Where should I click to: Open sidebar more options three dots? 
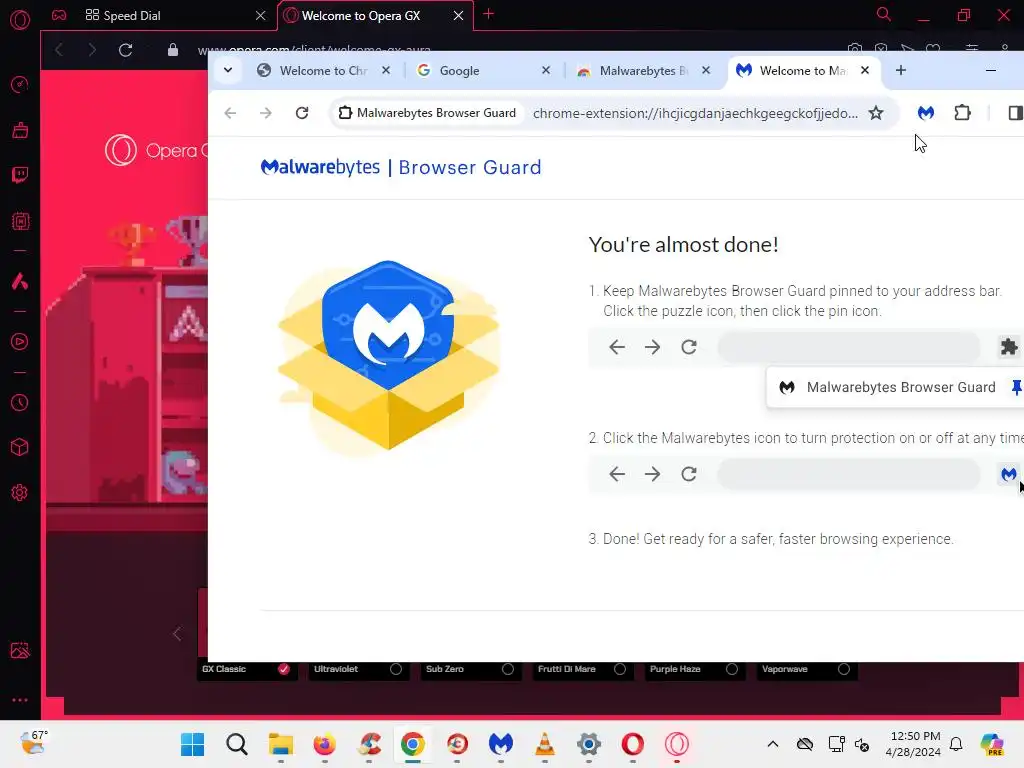click(20, 699)
